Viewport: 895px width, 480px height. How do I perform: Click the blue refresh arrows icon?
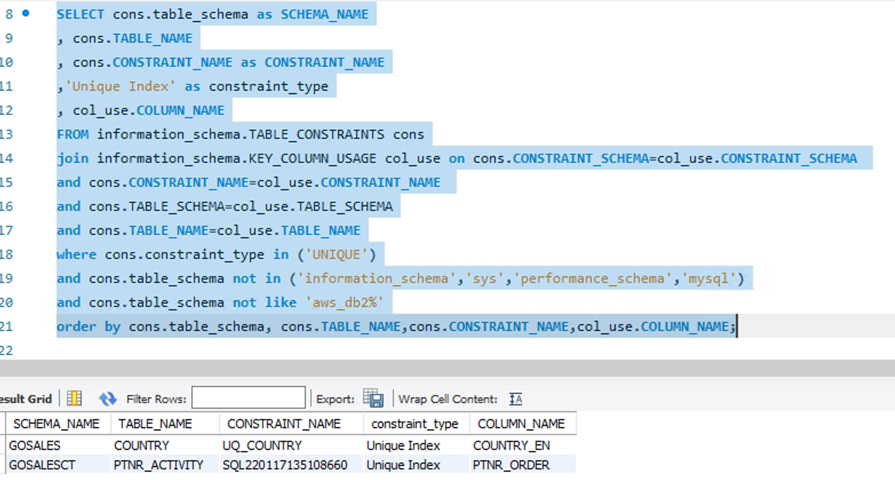point(108,399)
